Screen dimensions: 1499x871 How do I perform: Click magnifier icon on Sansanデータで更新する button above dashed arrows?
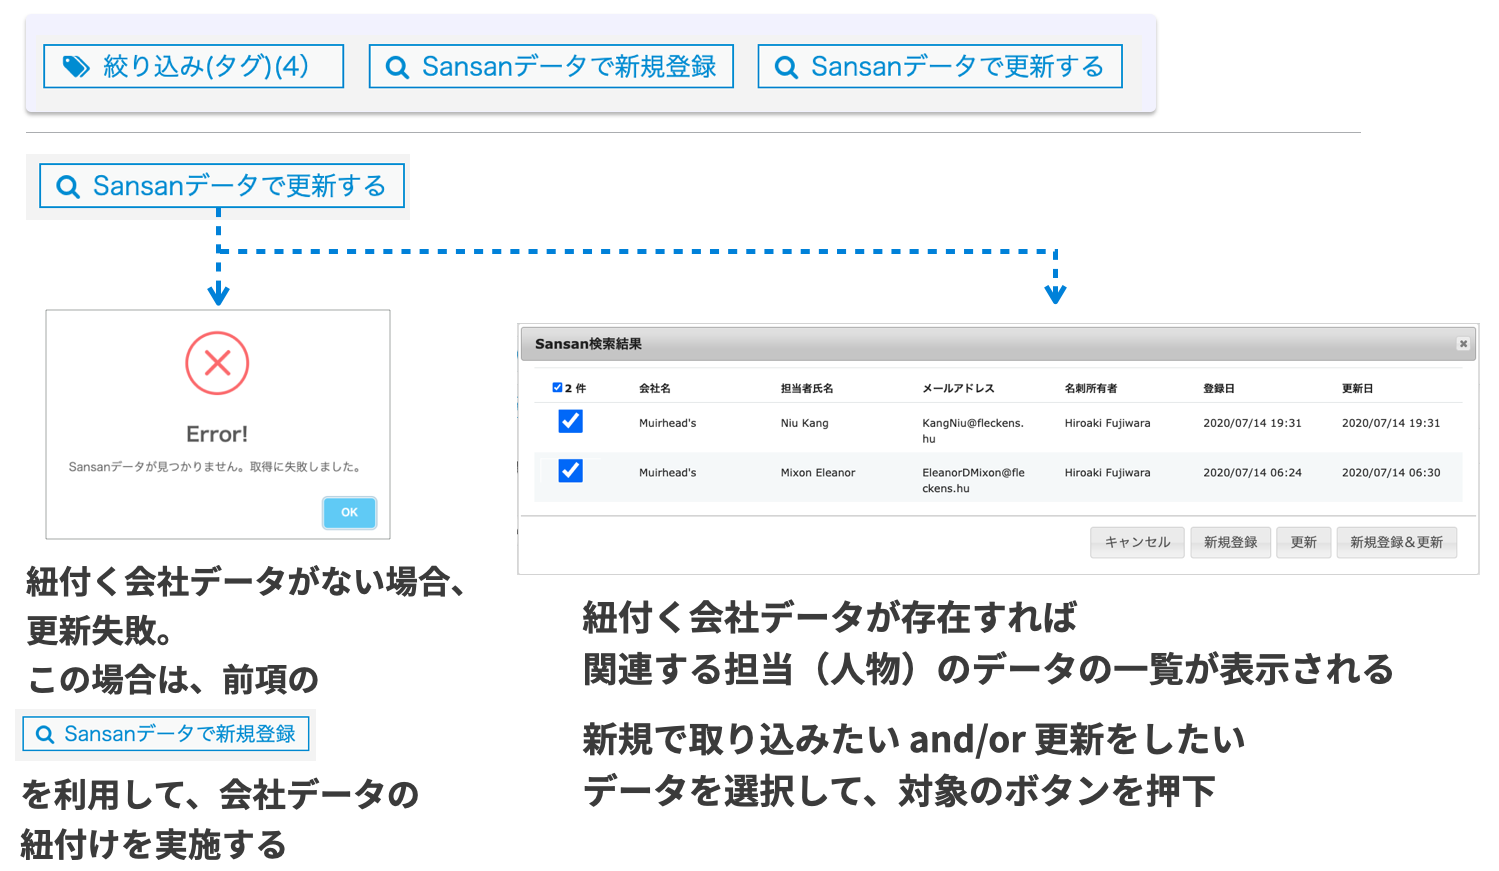(x=68, y=187)
